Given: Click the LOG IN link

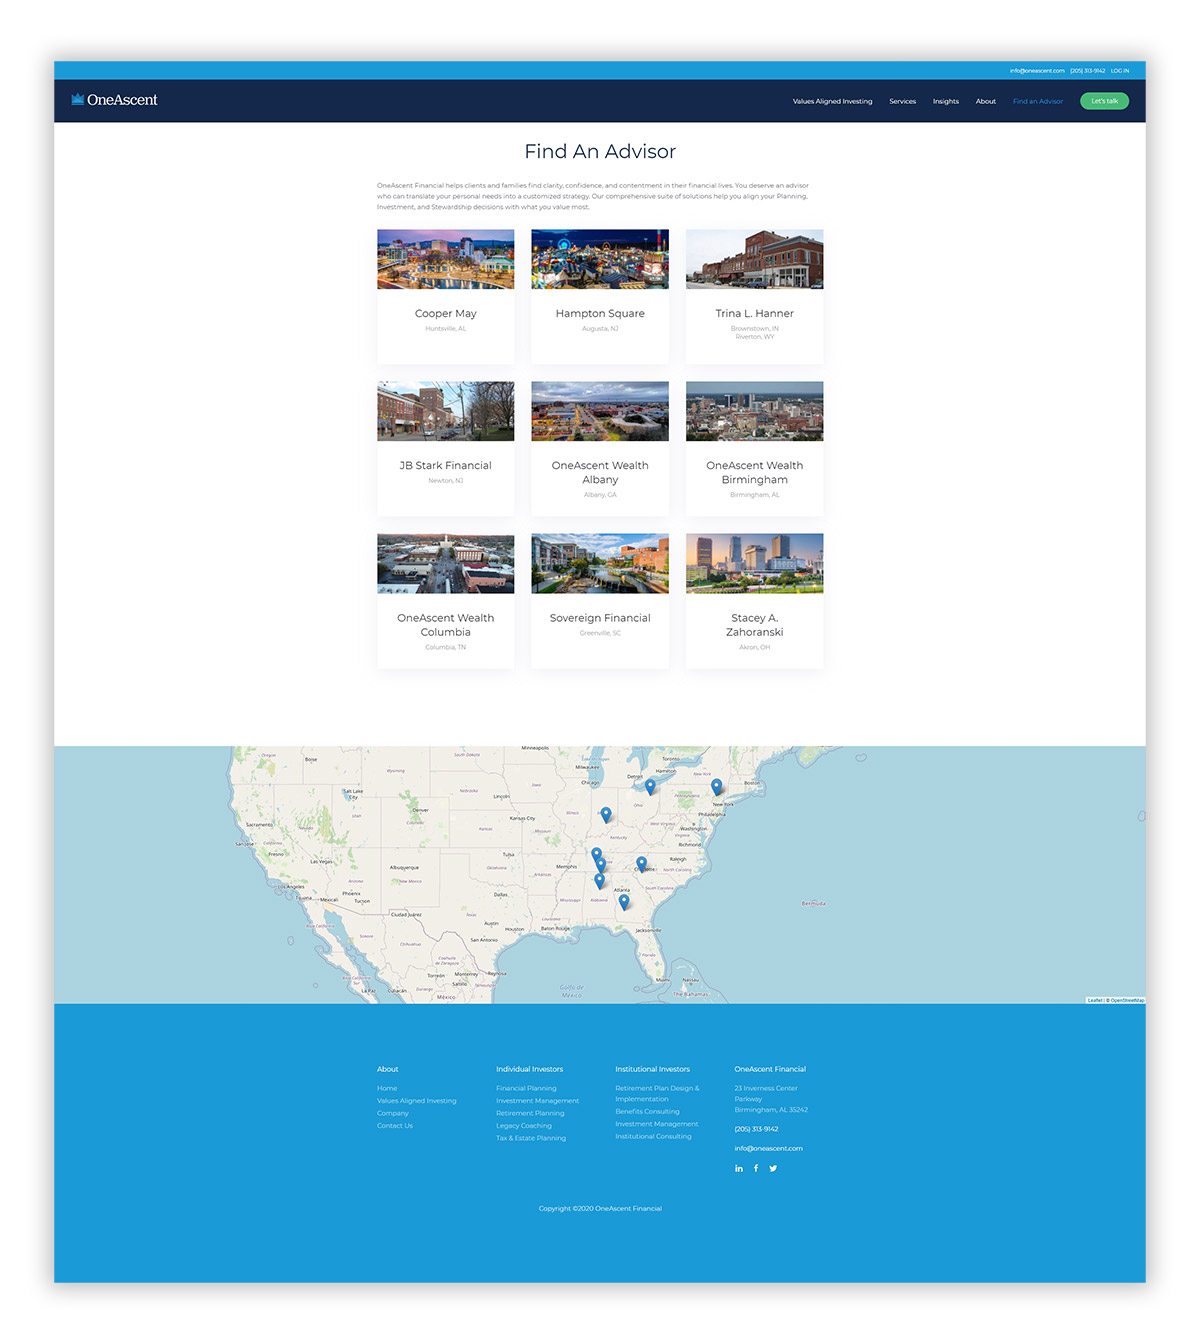Looking at the screenshot, I should [x=1120, y=71].
